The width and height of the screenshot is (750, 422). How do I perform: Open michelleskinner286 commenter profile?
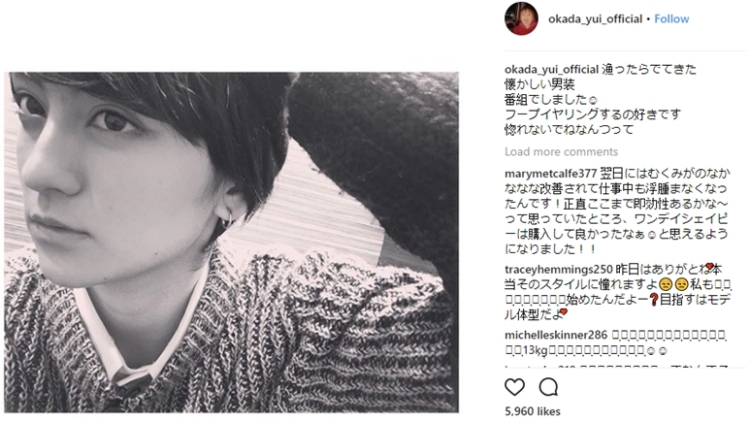tap(556, 335)
